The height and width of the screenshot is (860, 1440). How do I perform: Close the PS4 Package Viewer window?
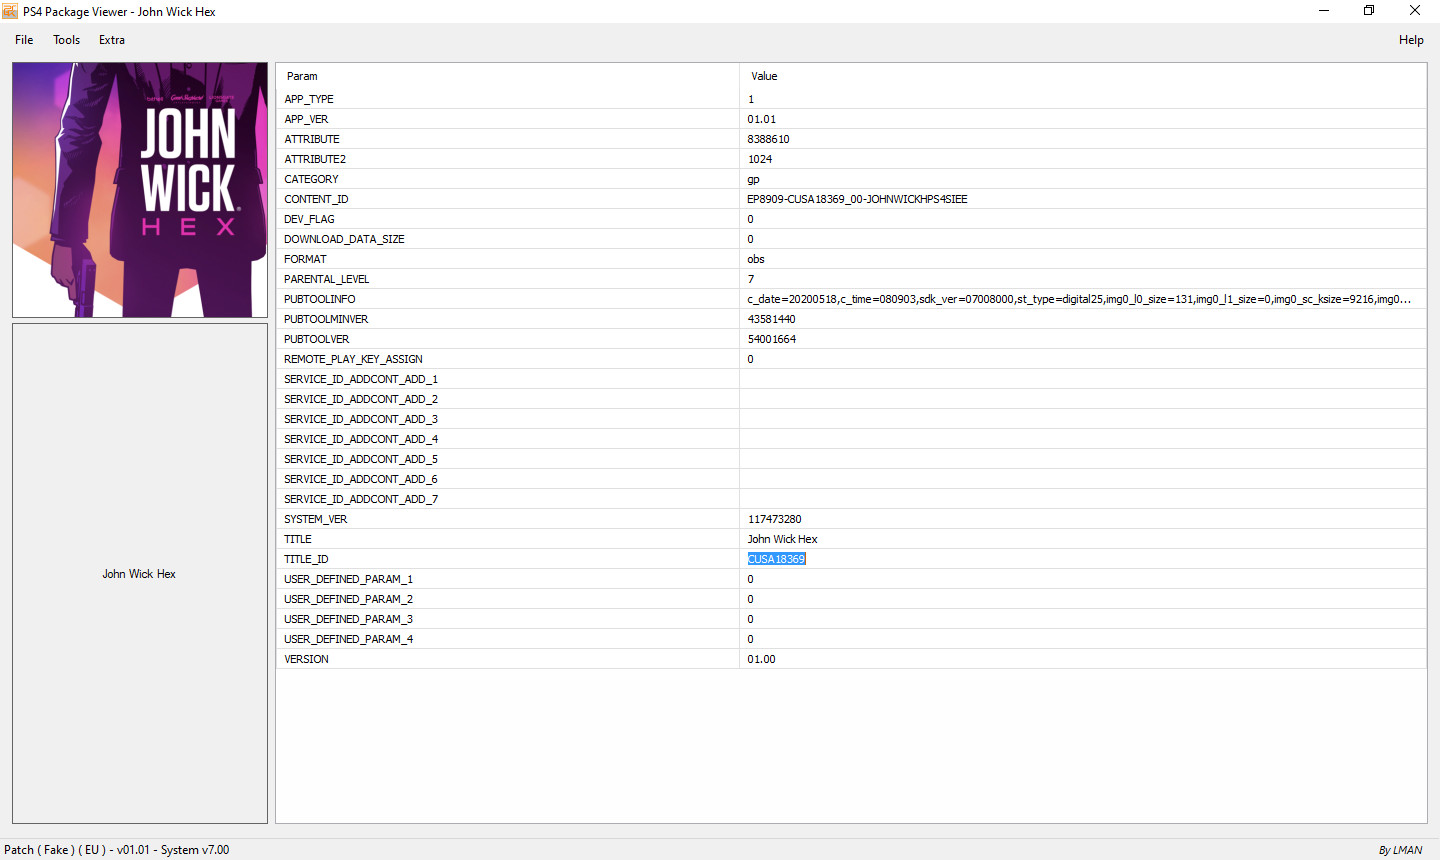[x=1415, y=11]
